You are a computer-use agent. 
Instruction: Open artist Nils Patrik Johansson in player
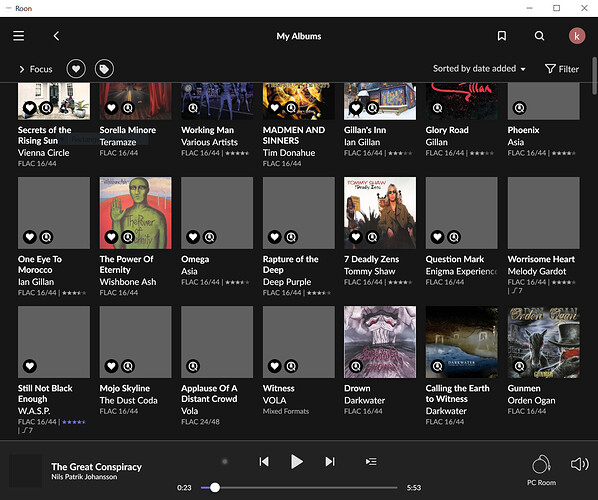(84, 477)
